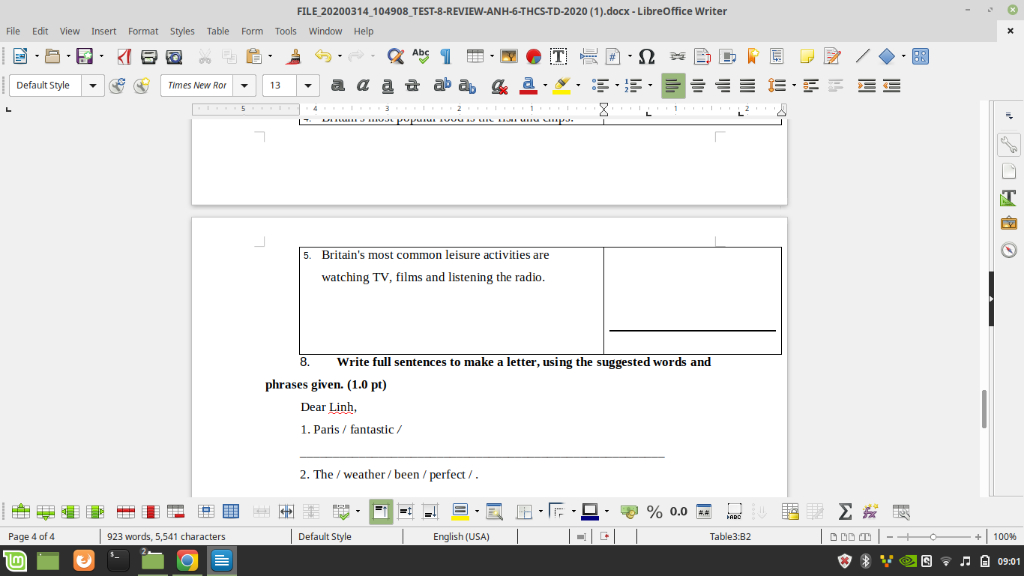Click 'English (USA)' language status field
1024x576 pixels.
[461, 537]
